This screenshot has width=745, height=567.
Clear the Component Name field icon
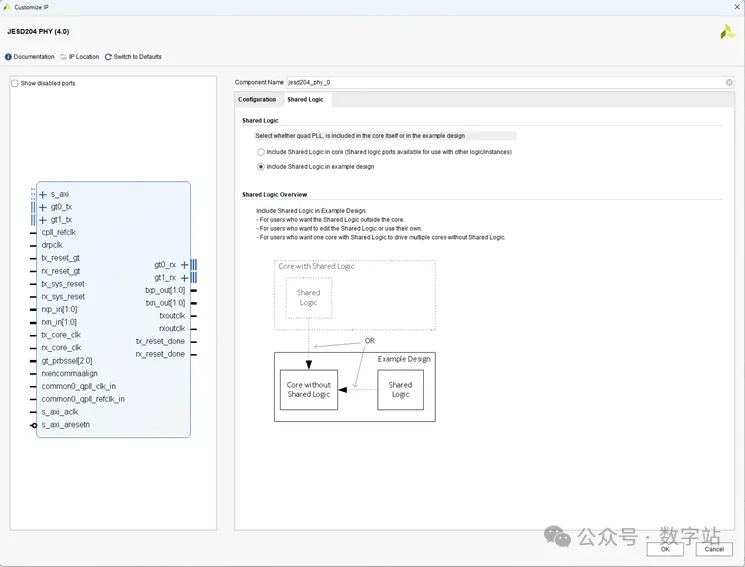[x=729, y=82]
